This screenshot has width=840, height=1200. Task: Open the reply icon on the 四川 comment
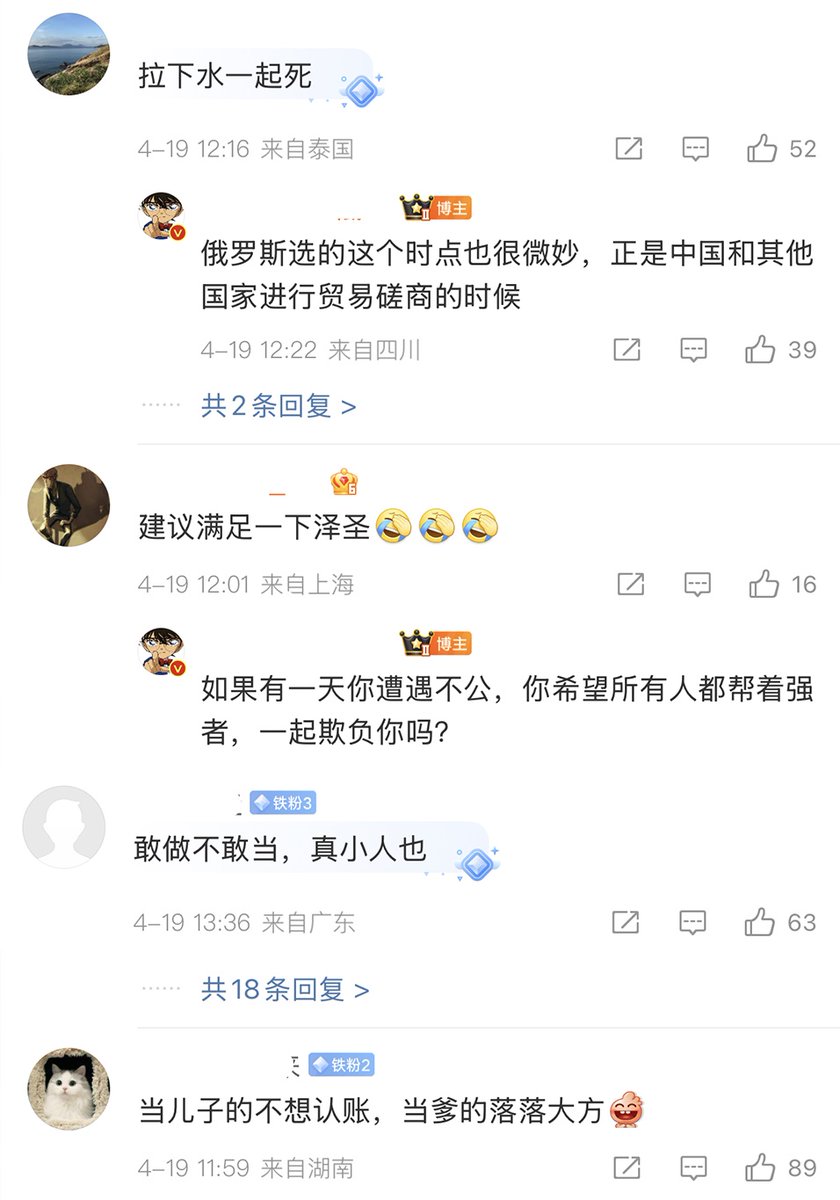click(x=693, y=350)
